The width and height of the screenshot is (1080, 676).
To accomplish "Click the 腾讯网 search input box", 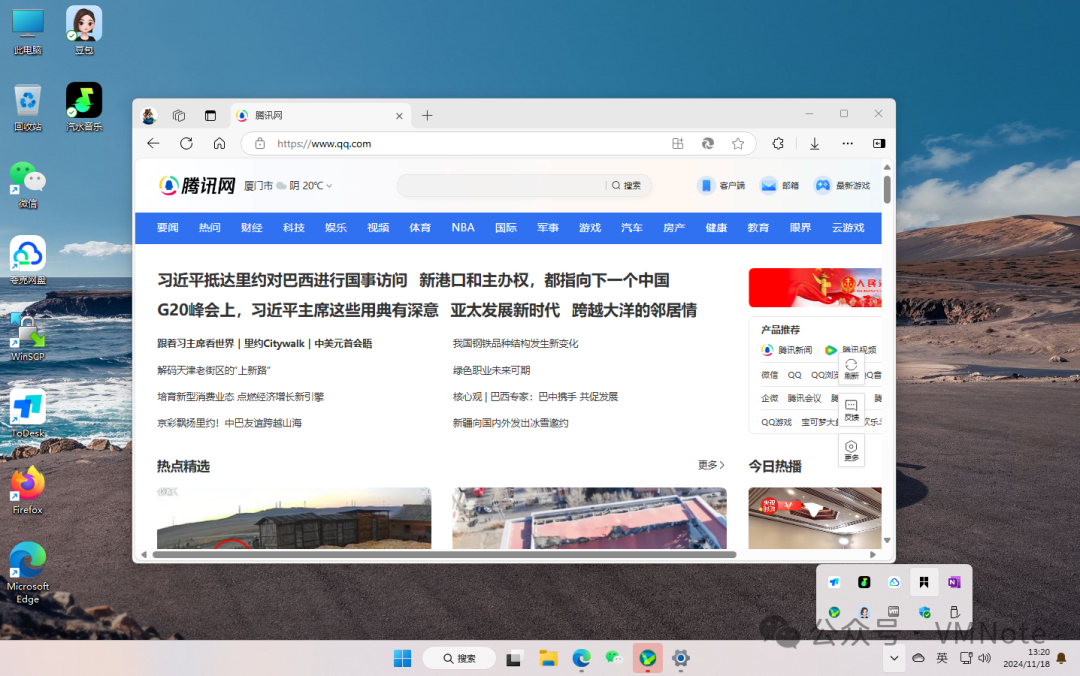I will (x=503, y=185).
